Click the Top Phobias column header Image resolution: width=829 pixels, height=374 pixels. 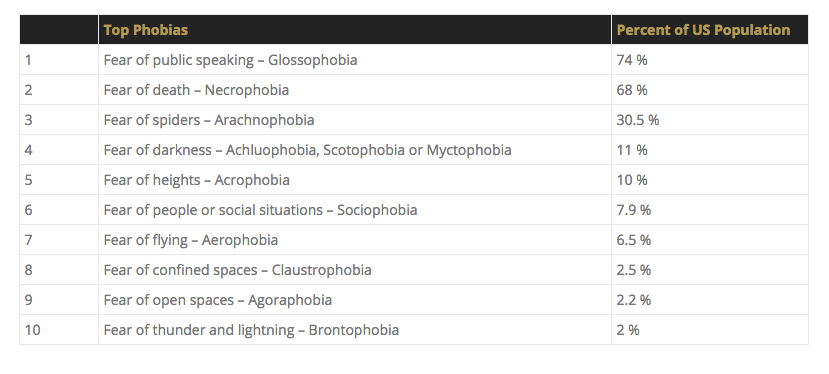[145, 30]
